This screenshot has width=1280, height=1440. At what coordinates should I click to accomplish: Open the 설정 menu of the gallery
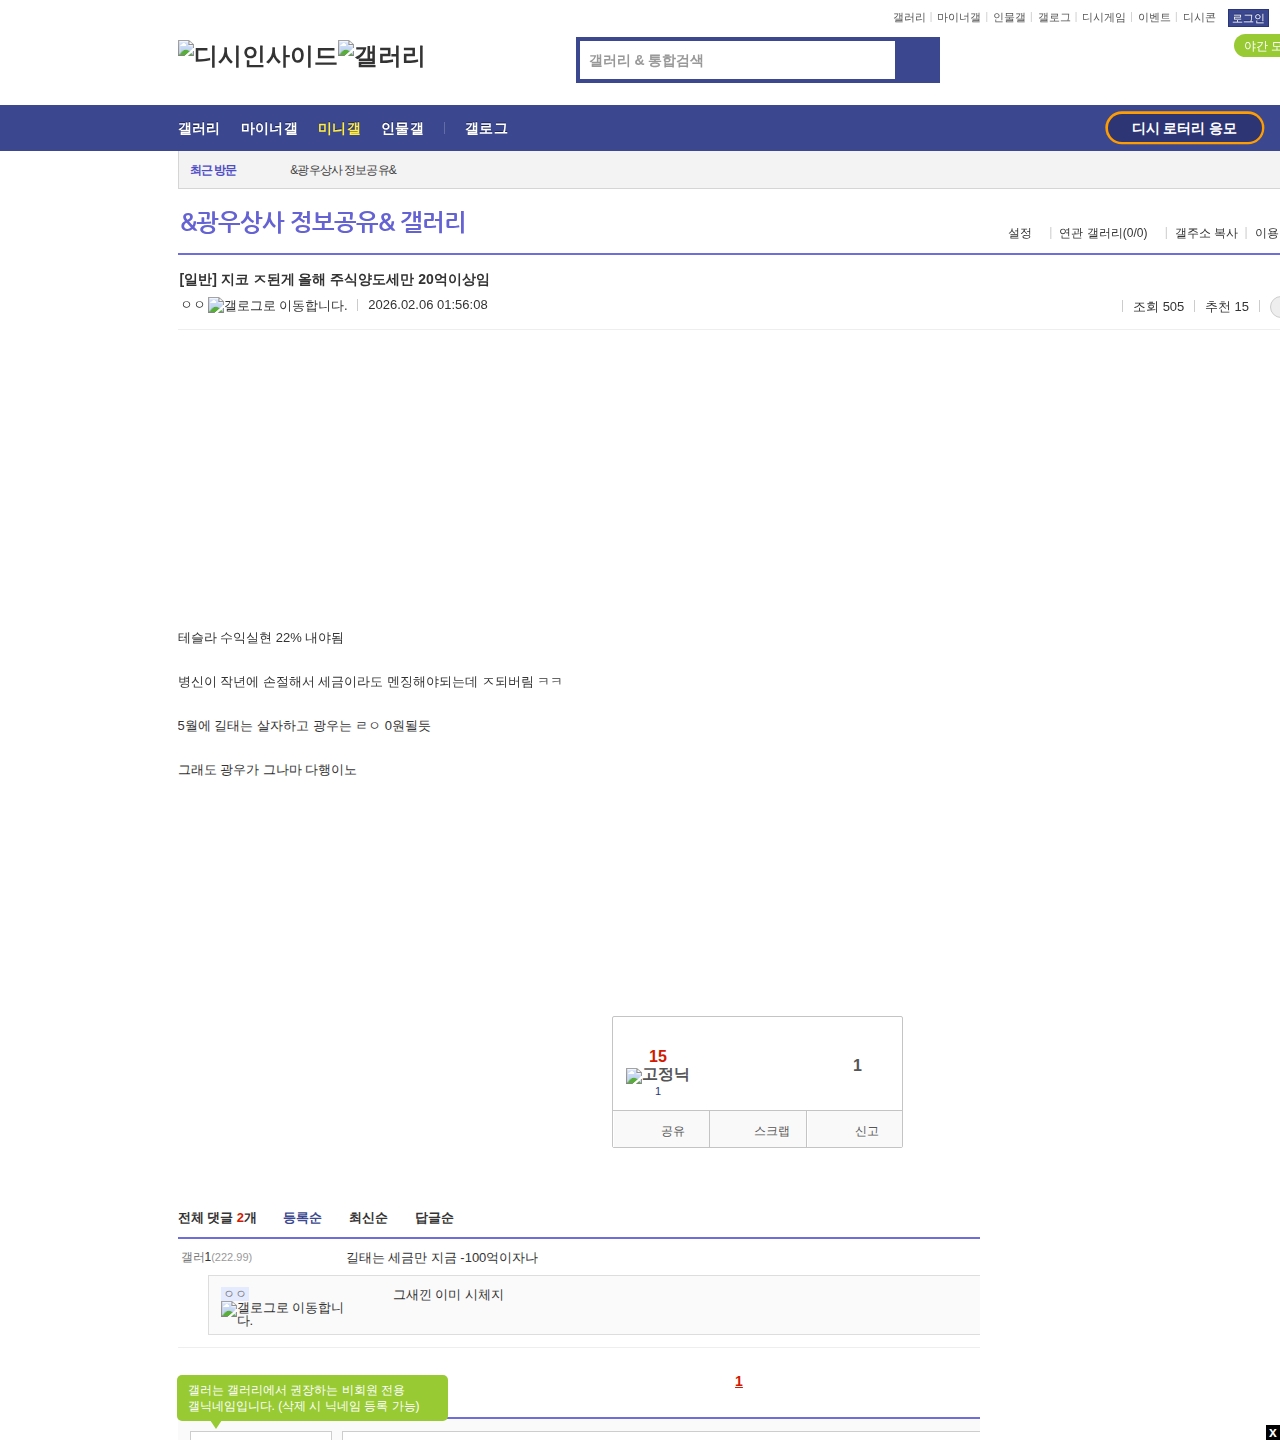click(1019, 233)
